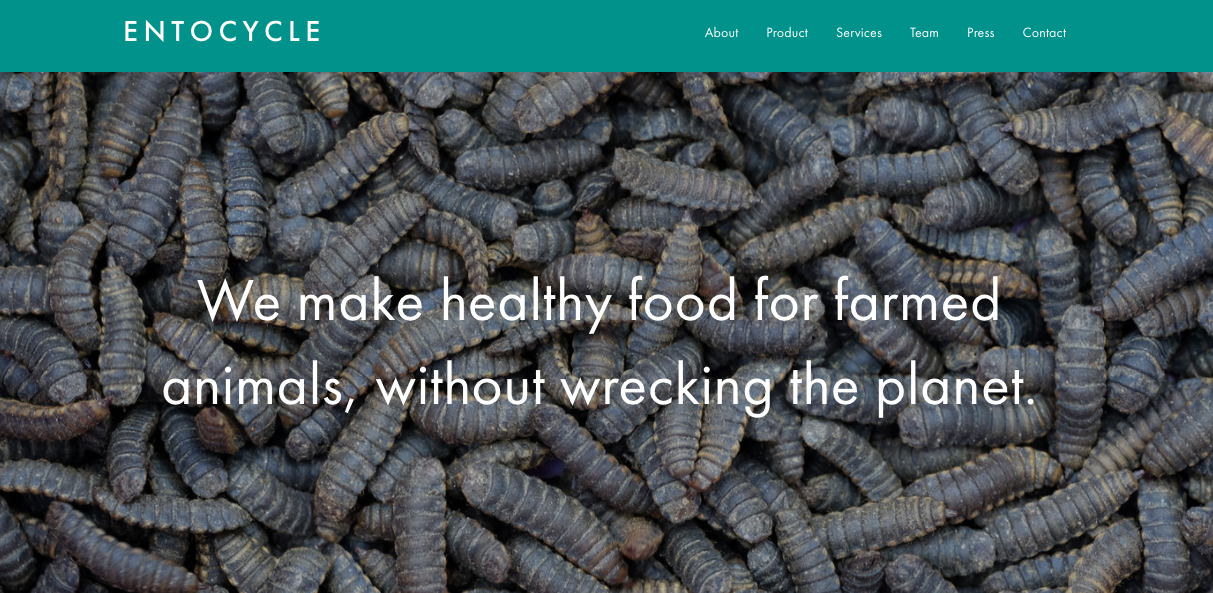Image resolution: width=1213 pixels, height=593 pixels.
Task: Open the Services menu item
Action: [859, 33]
